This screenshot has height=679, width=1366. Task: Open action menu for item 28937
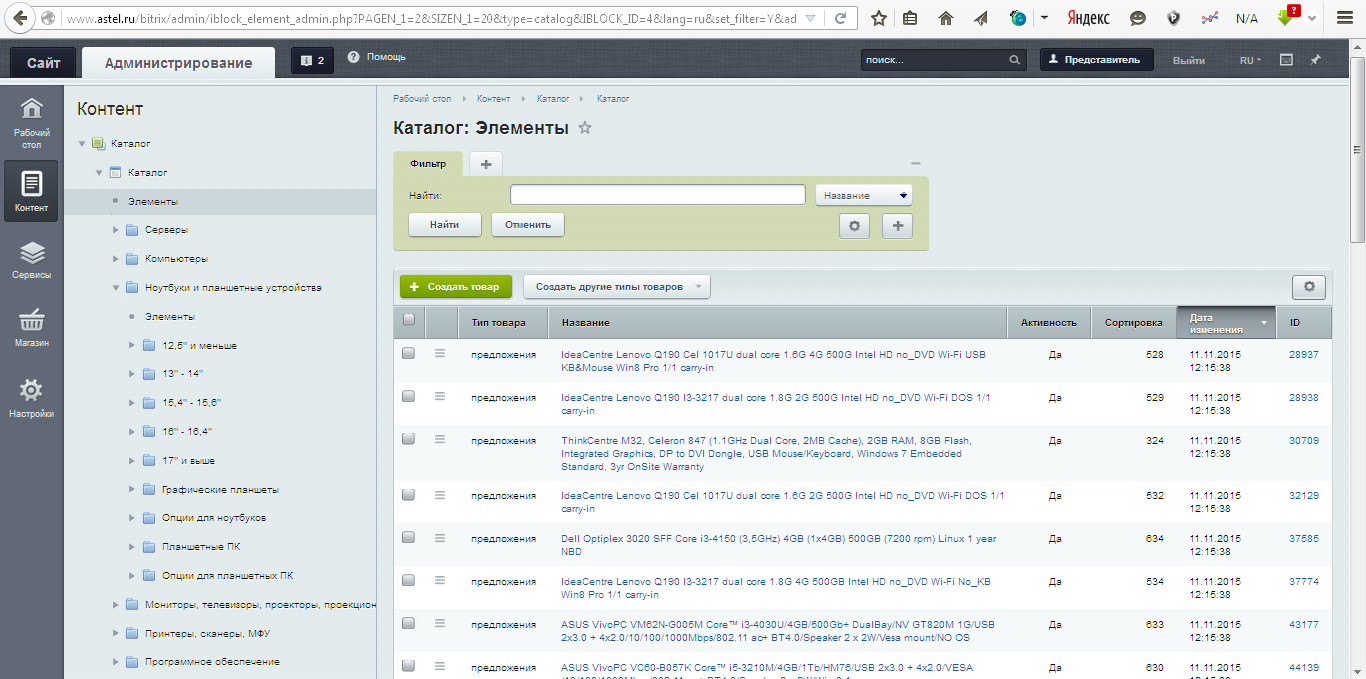(439, 353)
